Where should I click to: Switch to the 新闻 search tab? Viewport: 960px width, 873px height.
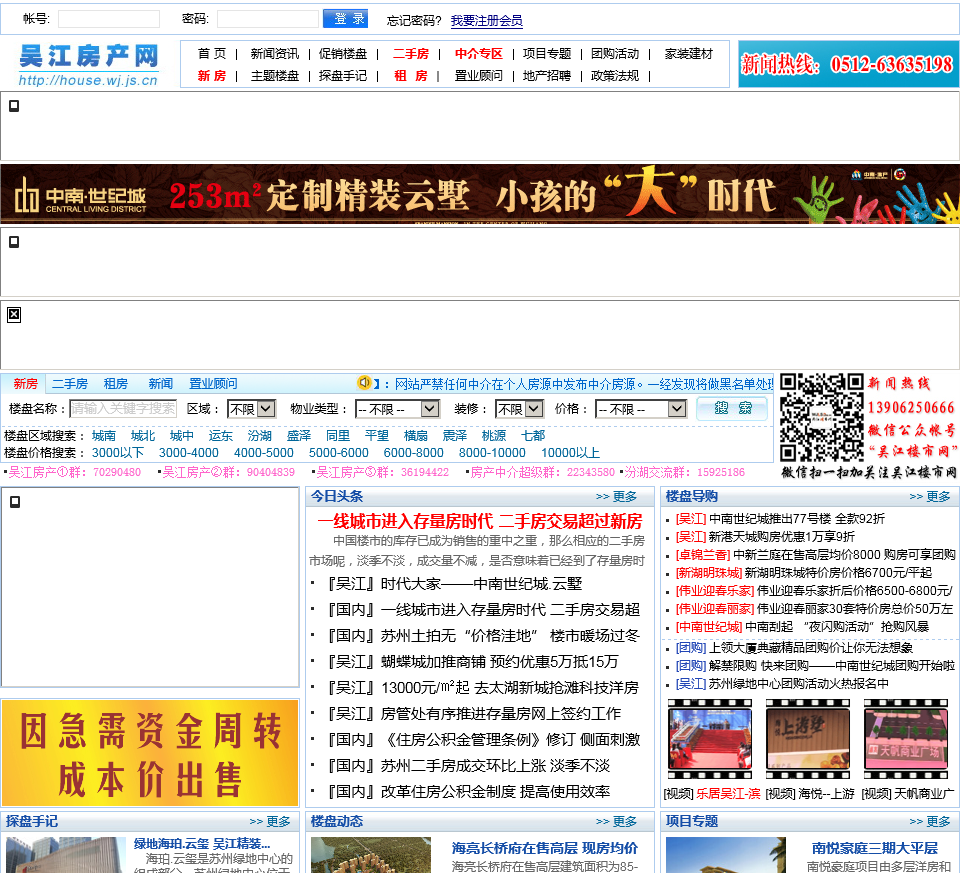pos(160,384)
